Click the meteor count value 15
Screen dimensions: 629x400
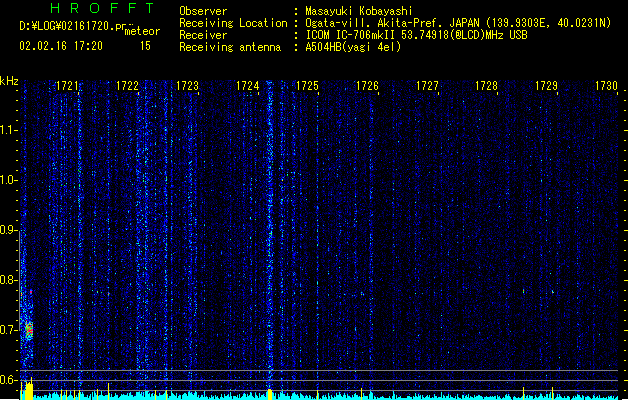coord(145,46)
